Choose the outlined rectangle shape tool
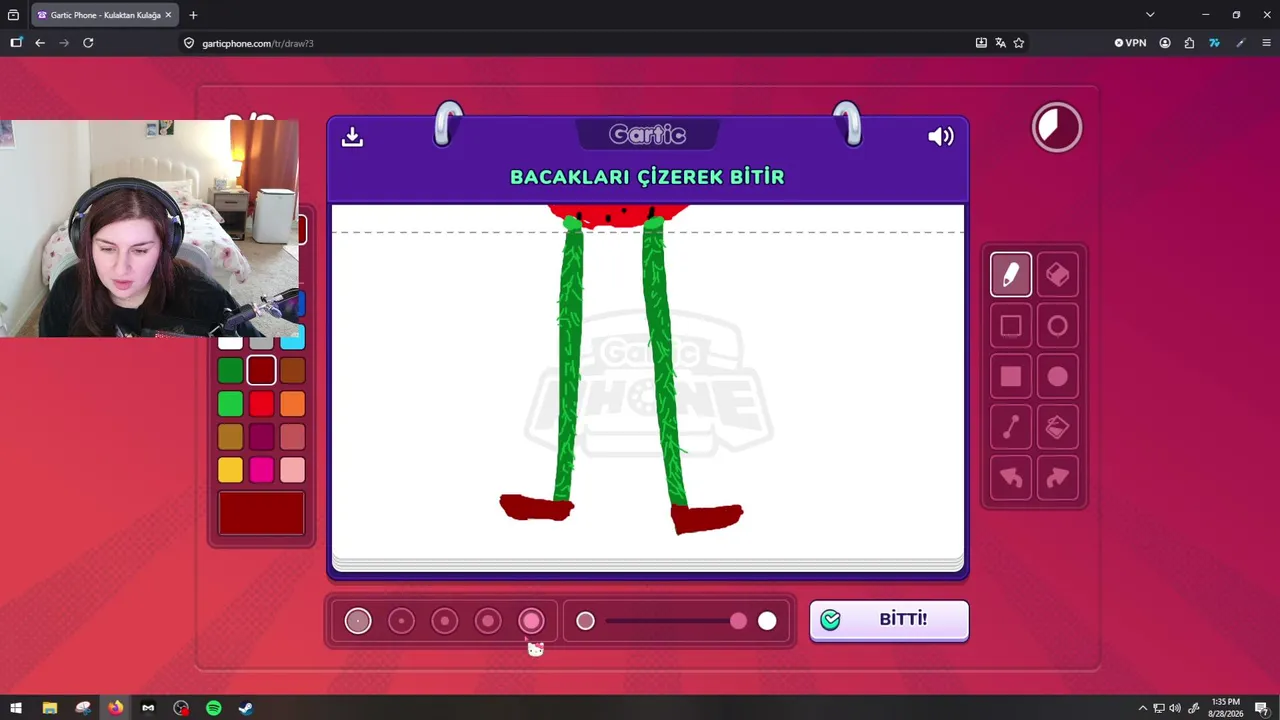1280x720 pixels. pyautogui.click(x=1011, y=326)
